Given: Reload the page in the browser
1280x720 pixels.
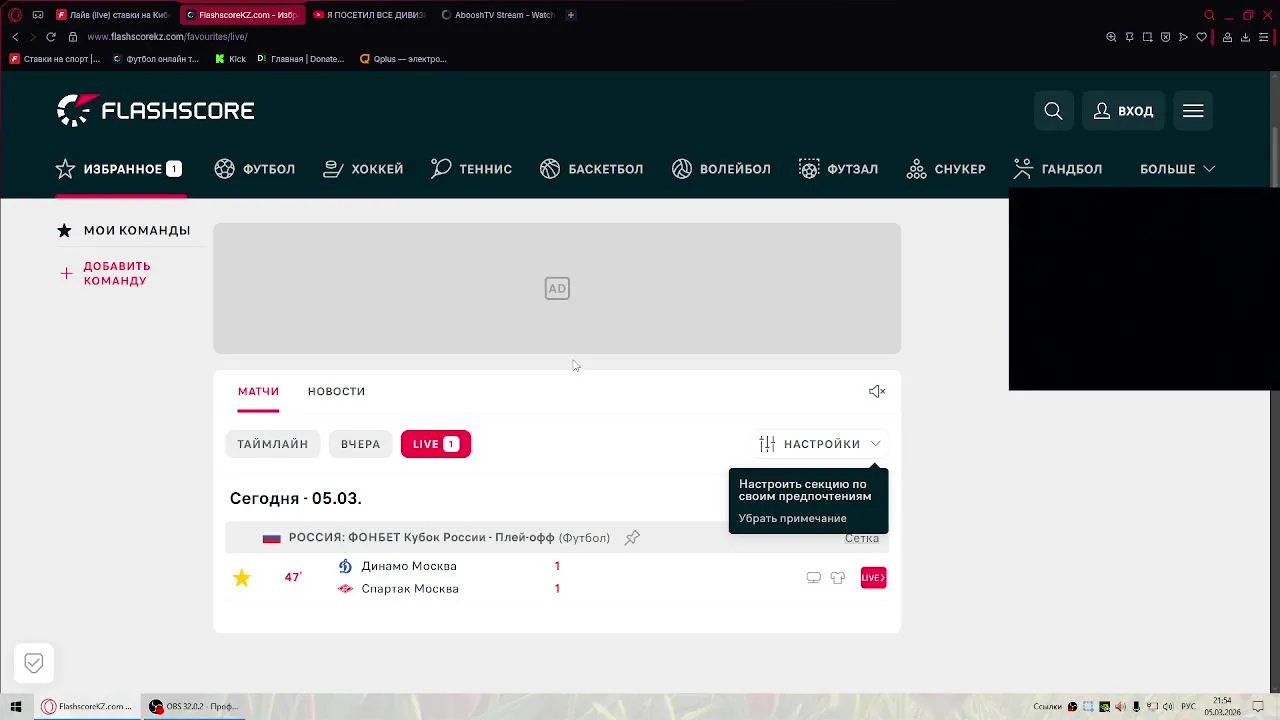Looking at the screenshot, I should pos(50,37).
